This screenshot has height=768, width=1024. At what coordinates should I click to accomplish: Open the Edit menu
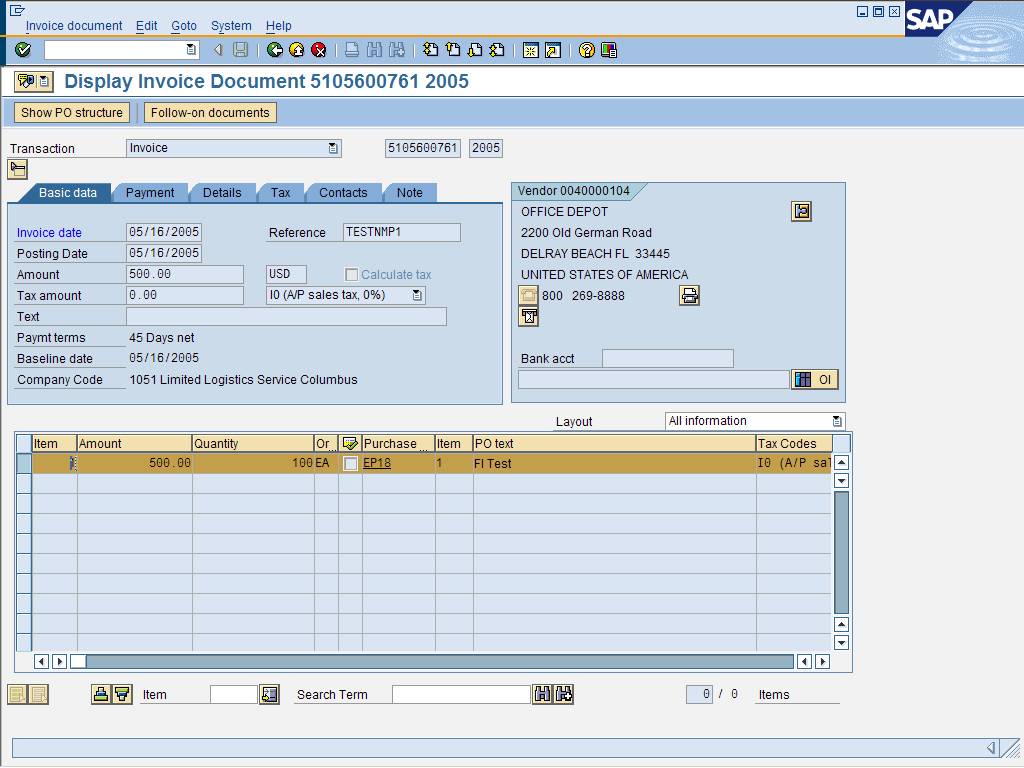(146, 25)
